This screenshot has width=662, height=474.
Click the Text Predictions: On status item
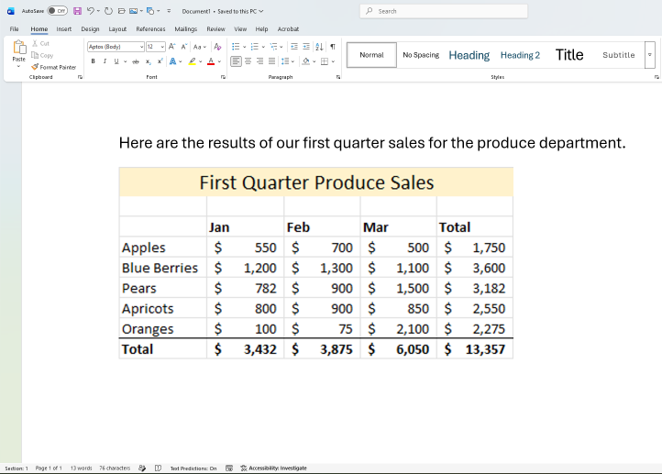(x=193, y=468)
